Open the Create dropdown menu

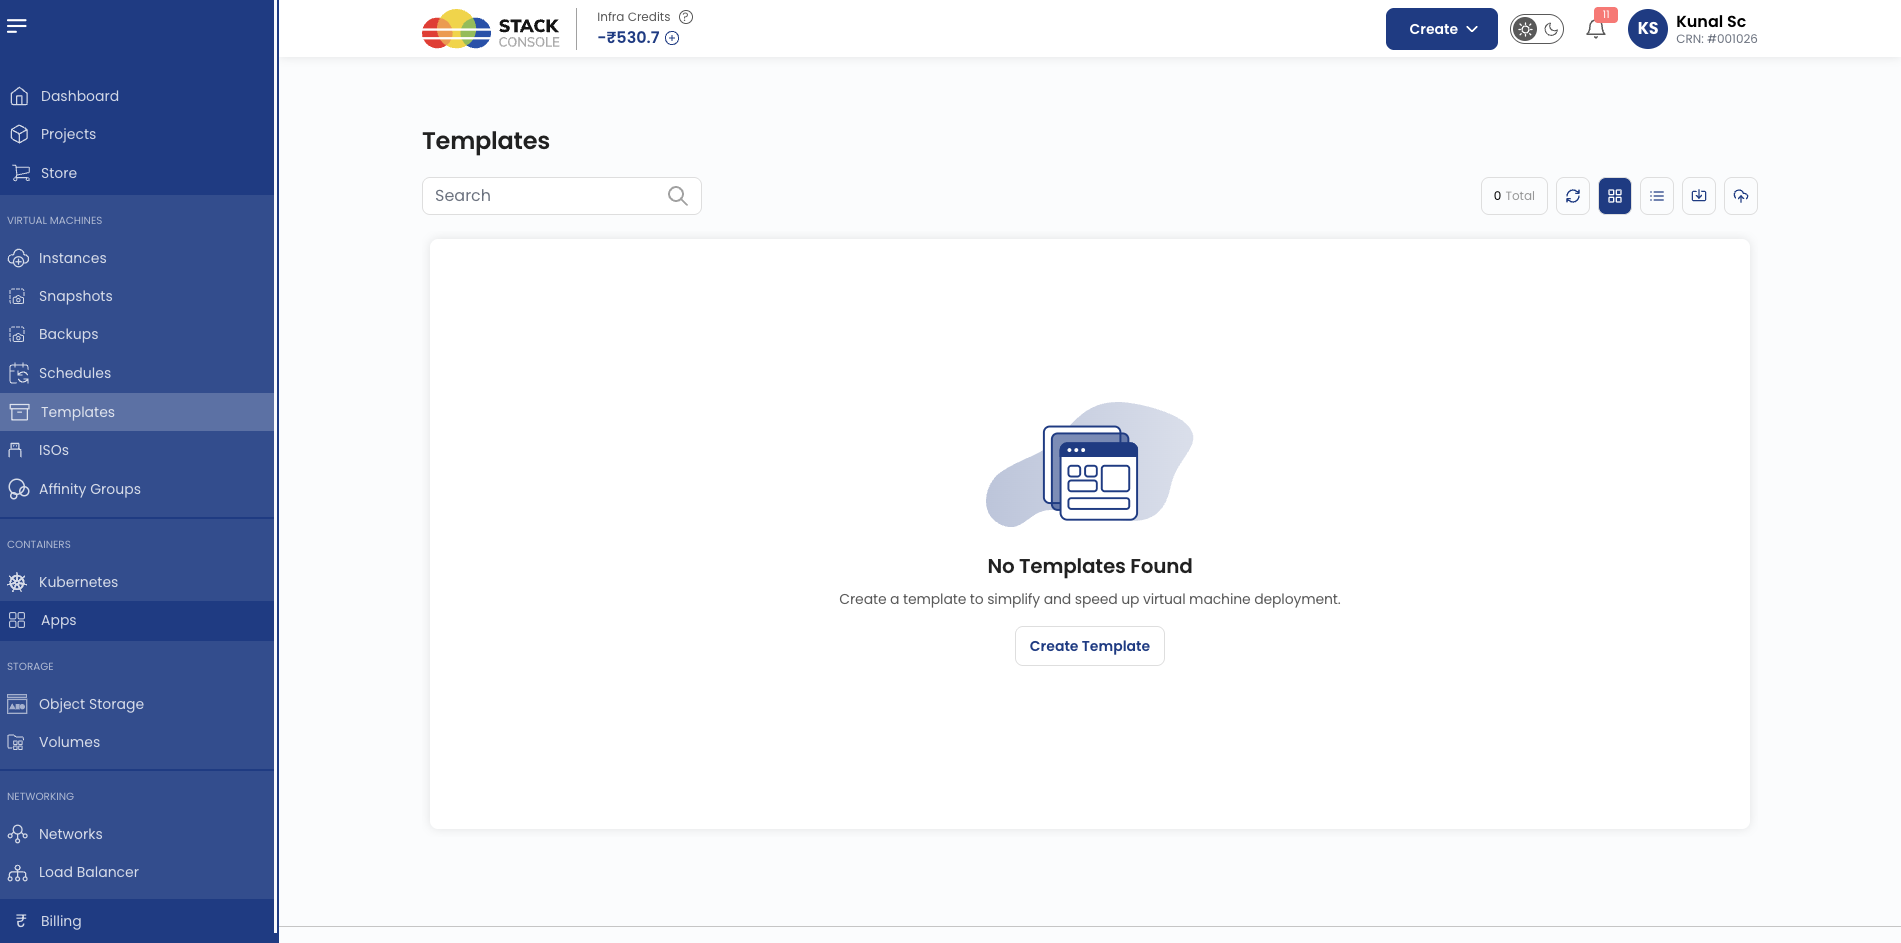click(x=1441, y=29)
